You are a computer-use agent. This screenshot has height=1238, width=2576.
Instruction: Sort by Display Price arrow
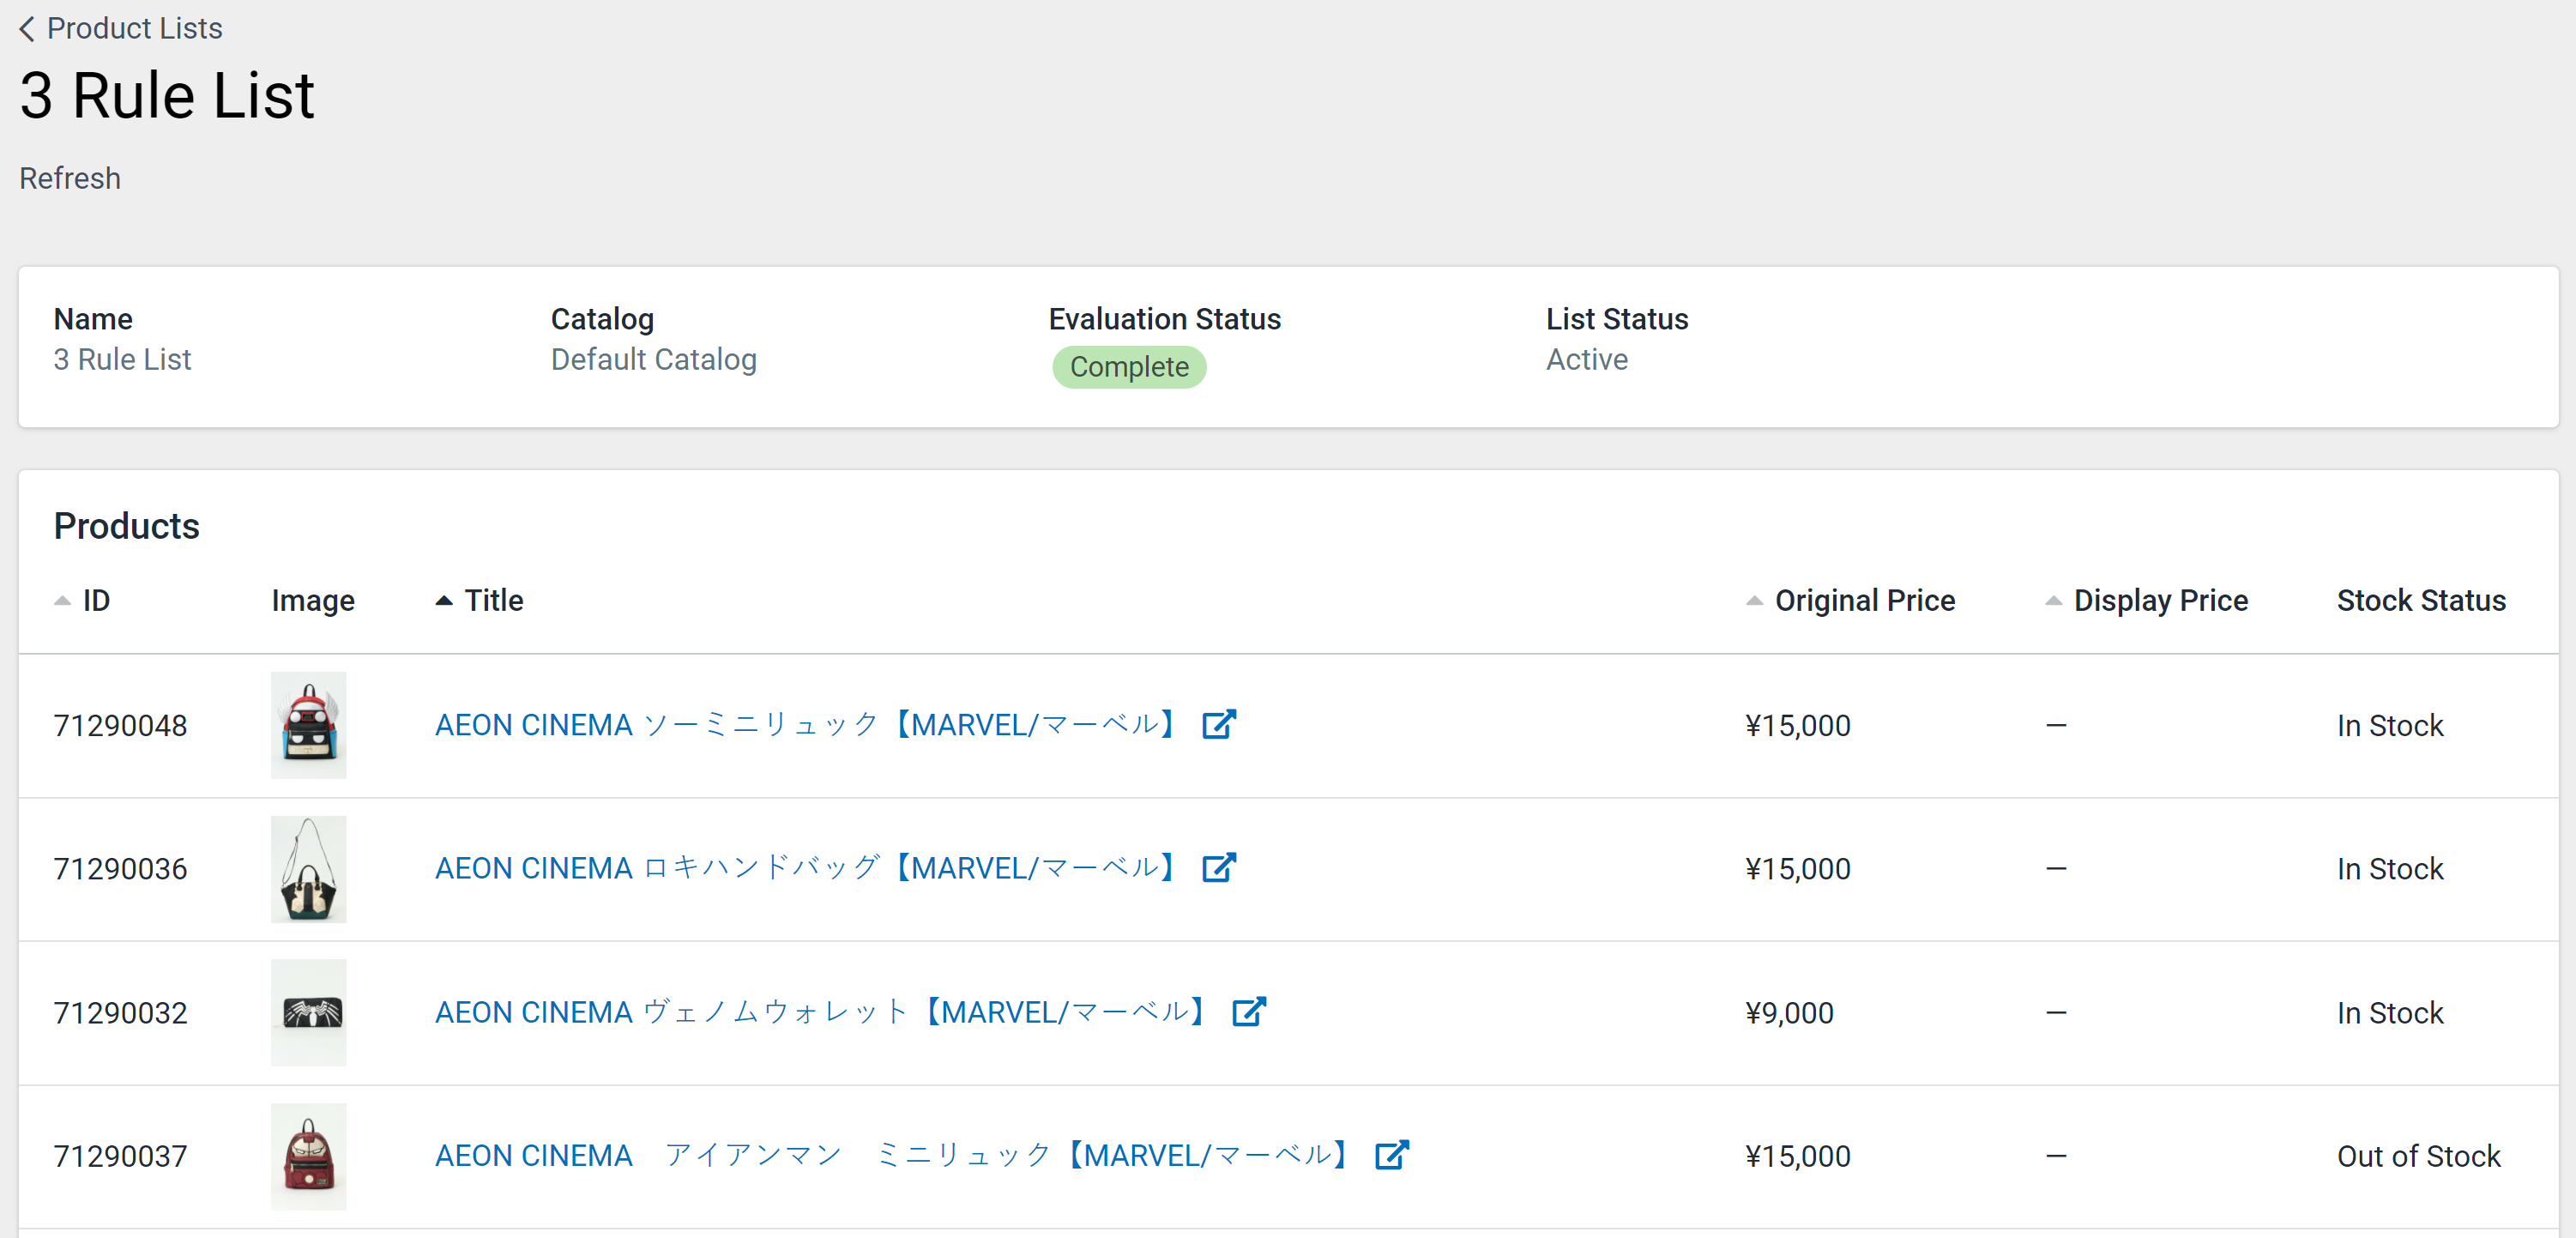(x=2053, y=601)
